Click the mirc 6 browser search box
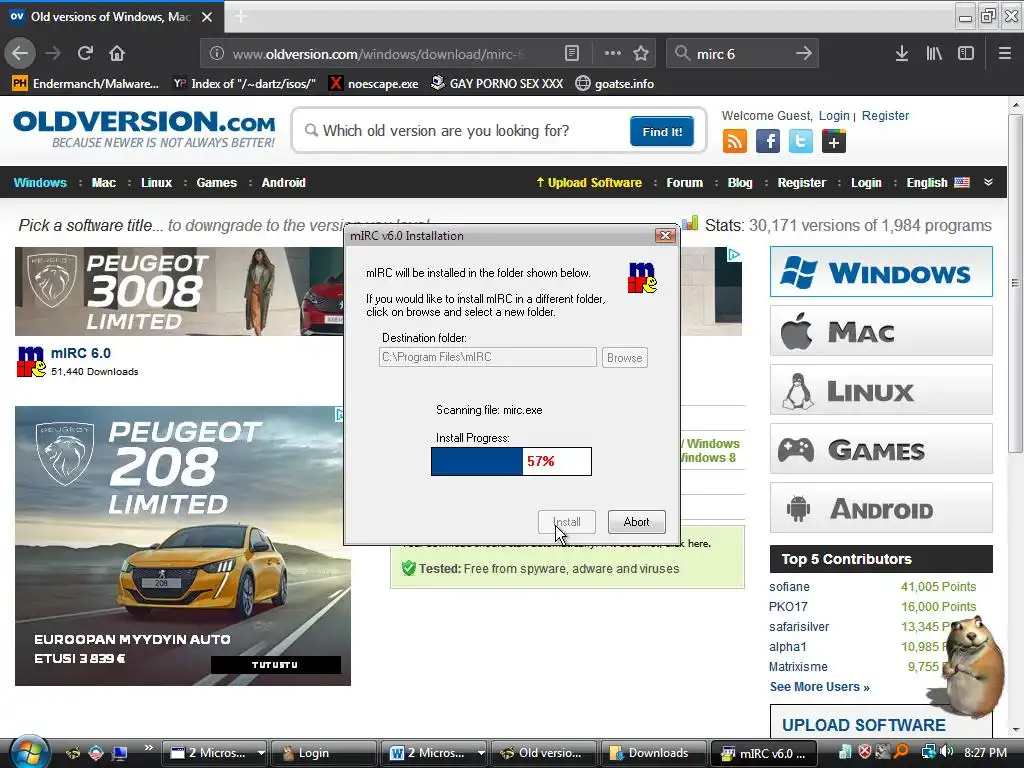The width and height of the screenshot is (1024, 768). tap(742, 54)
